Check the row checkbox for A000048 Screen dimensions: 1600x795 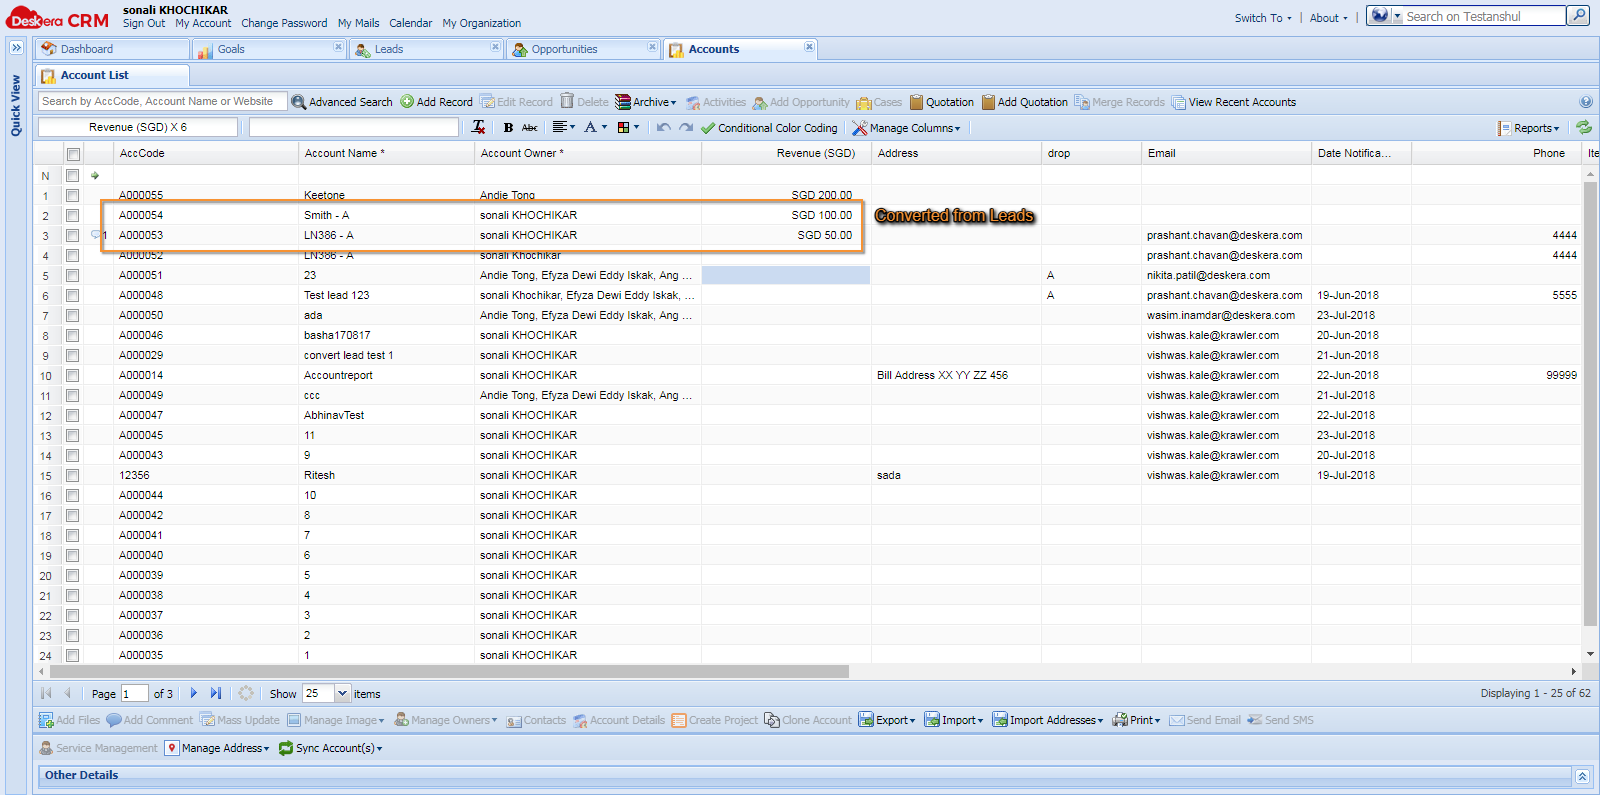point(73,296)
